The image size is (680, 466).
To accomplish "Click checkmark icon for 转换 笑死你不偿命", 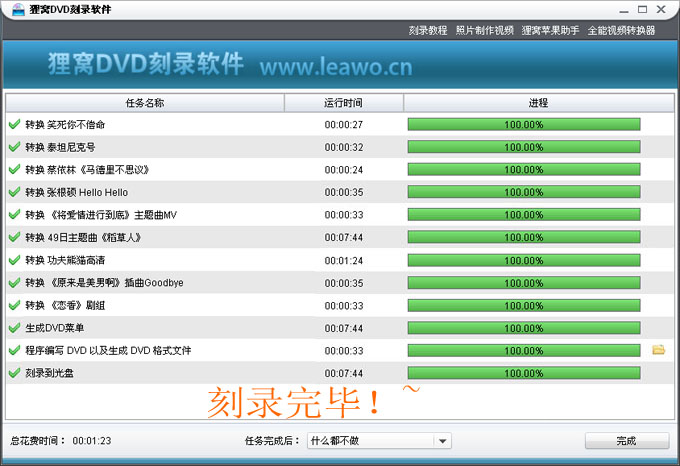I will (x=14, y=124).
